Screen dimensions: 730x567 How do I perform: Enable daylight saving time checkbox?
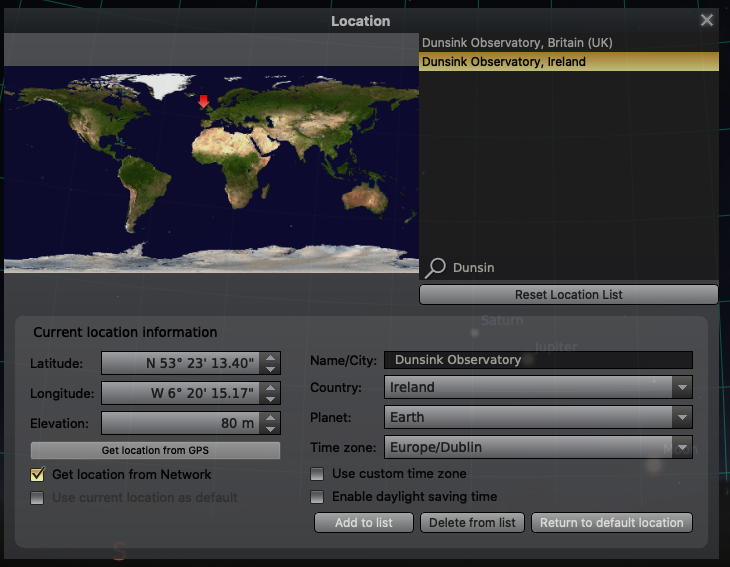tap(317, 497)
